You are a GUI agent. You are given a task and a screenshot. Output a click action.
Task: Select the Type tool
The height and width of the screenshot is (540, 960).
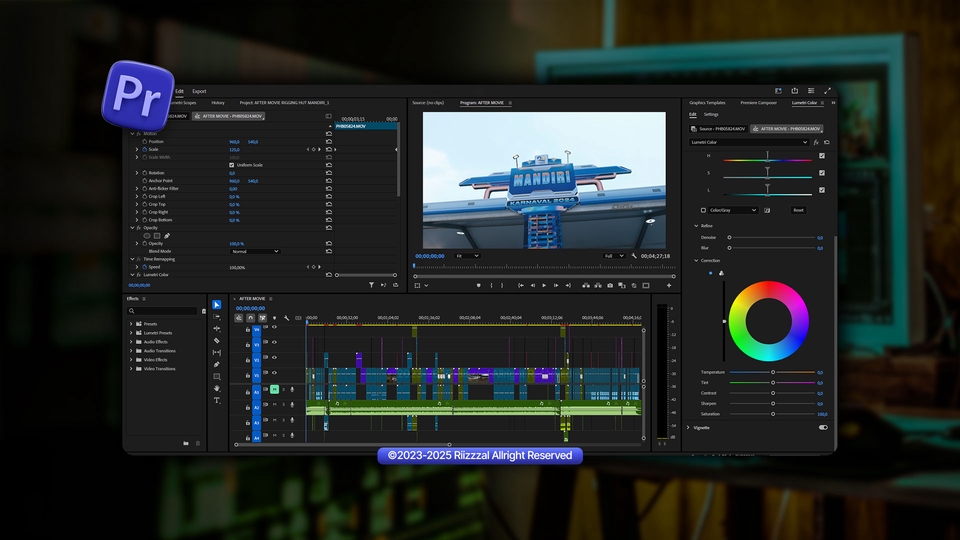click(x=217, y=400)
